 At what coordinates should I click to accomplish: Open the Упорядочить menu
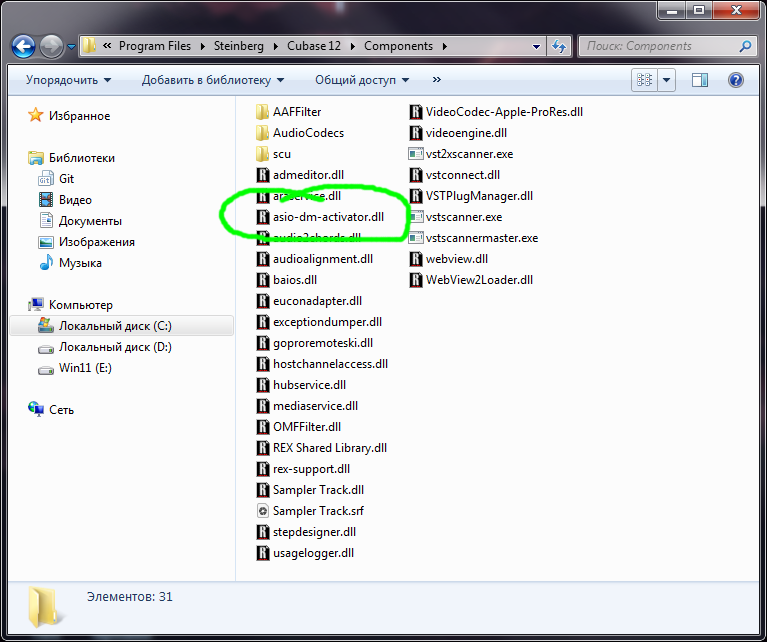(x=68, y=80)
